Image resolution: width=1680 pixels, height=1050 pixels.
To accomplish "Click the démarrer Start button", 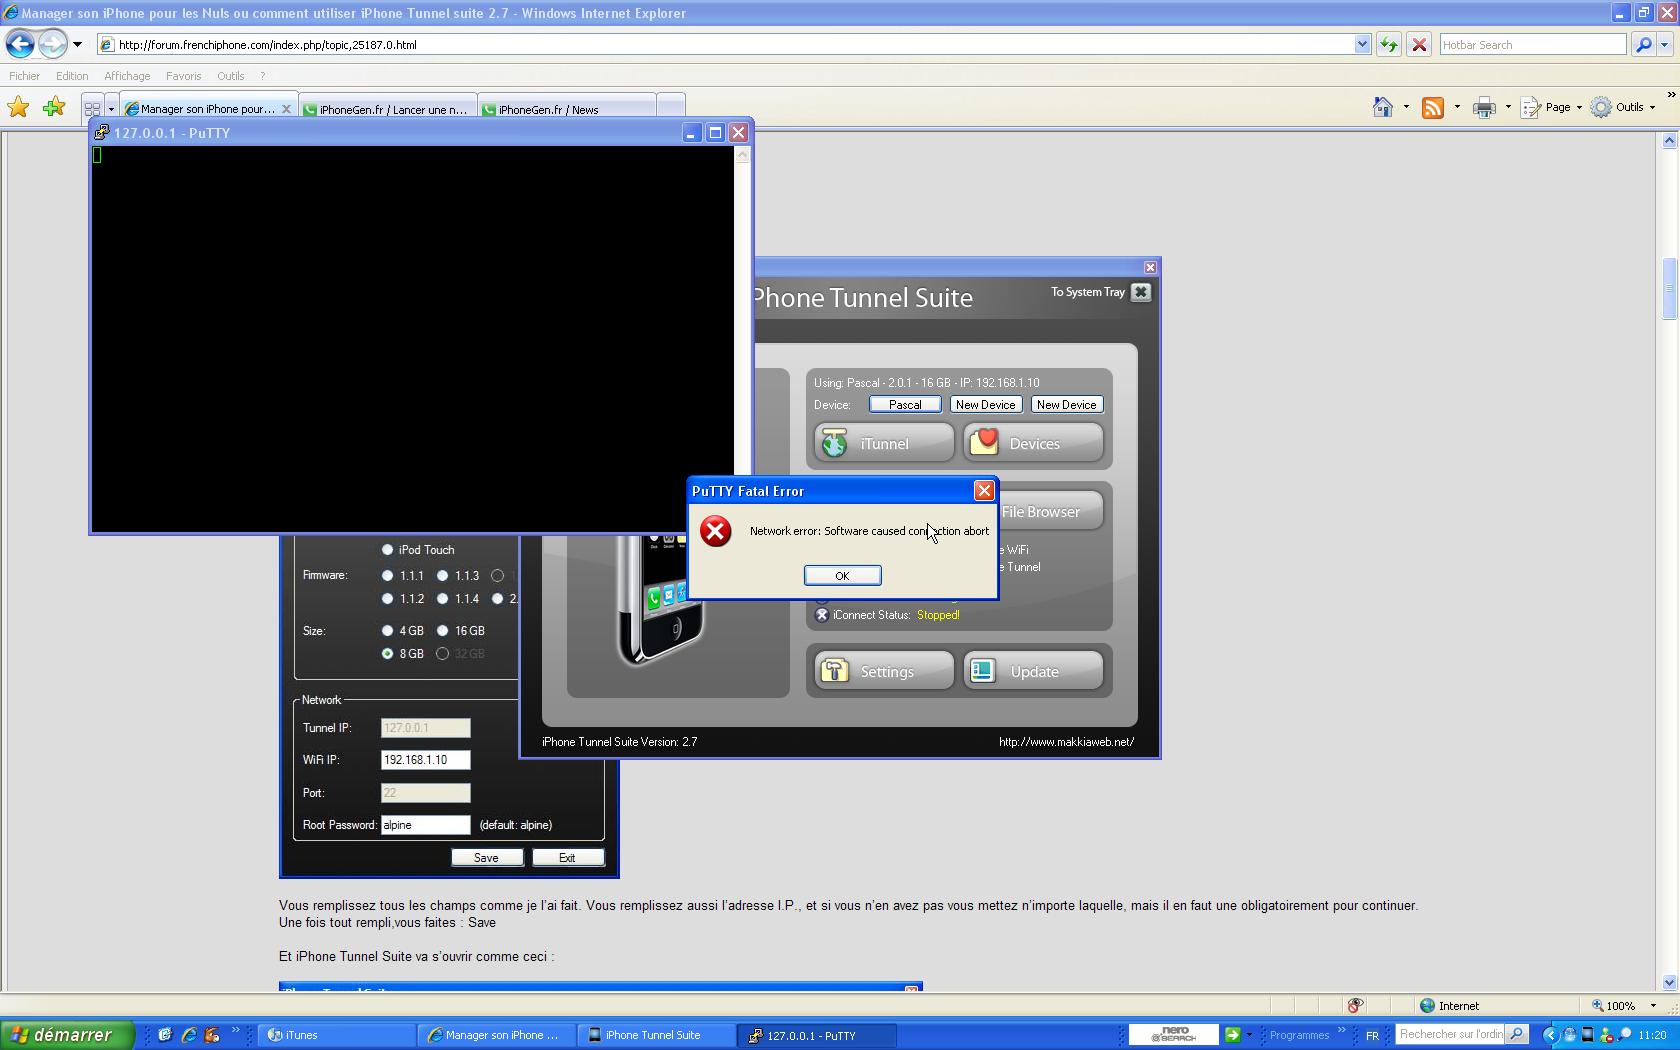I will click(x=67, y=1035).
